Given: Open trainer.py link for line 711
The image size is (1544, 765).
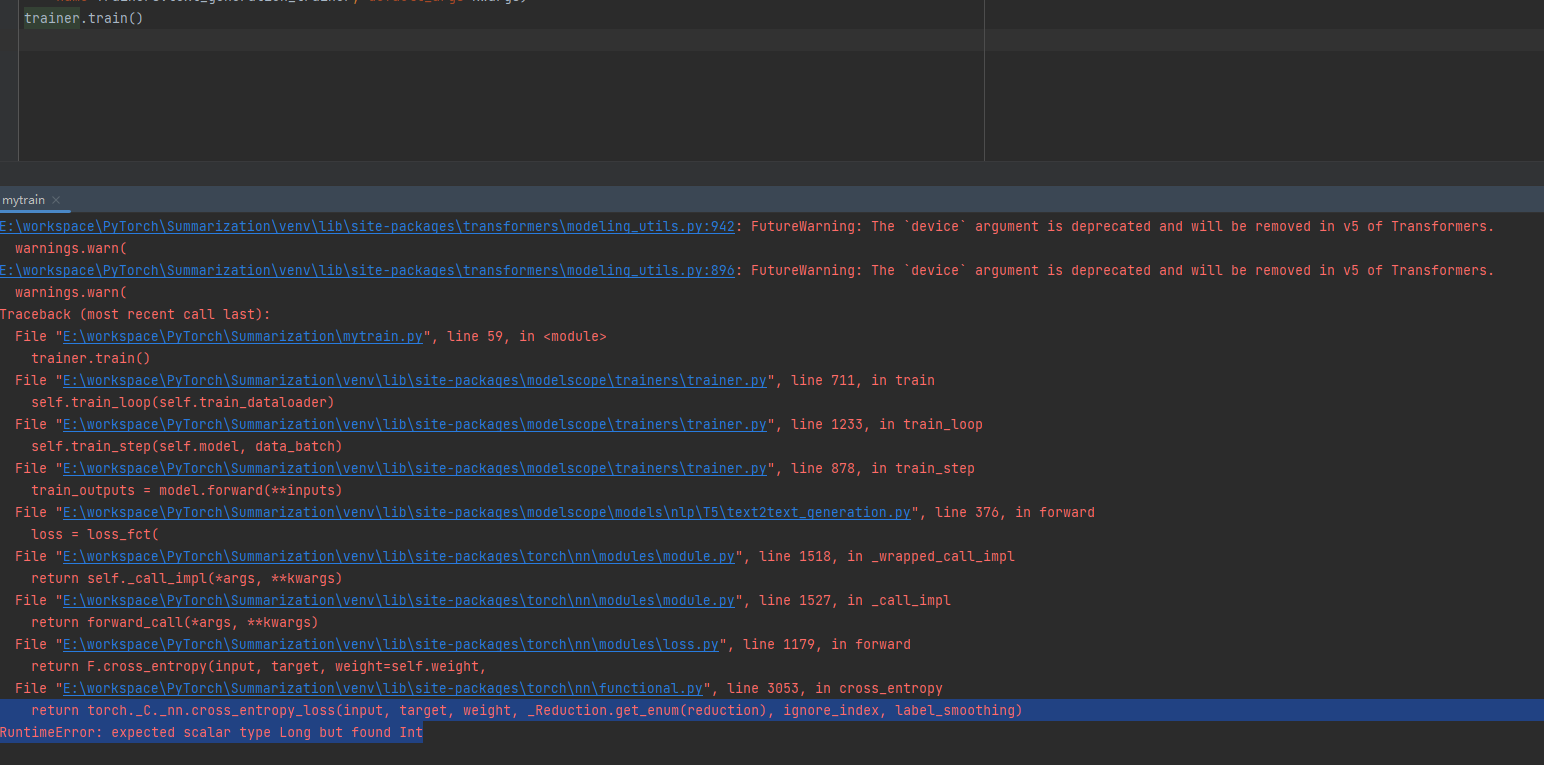Looking at the screenshot, I should 415,381.
